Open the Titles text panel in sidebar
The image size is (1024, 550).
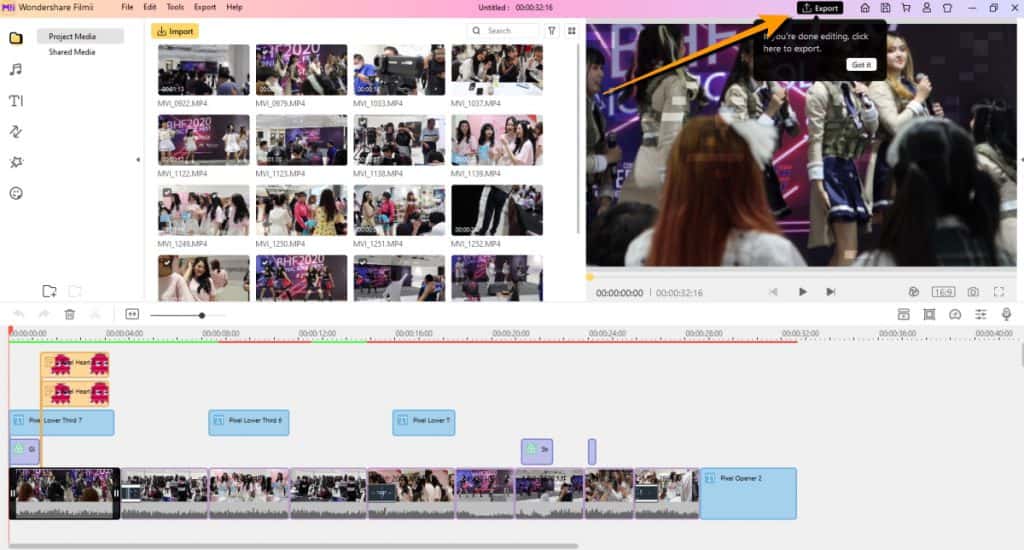point(16,100)
